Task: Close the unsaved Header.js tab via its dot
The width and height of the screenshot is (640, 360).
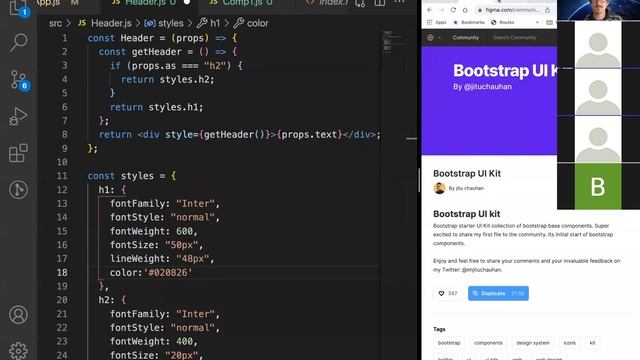Action: 187,2
